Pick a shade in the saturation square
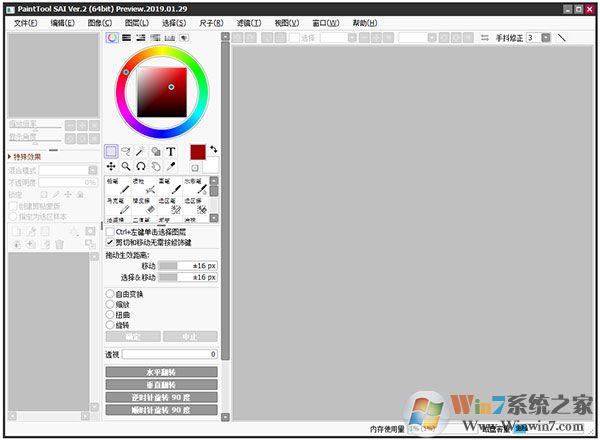This screenshot has width=600, height=440. click(x=162, y=93)
